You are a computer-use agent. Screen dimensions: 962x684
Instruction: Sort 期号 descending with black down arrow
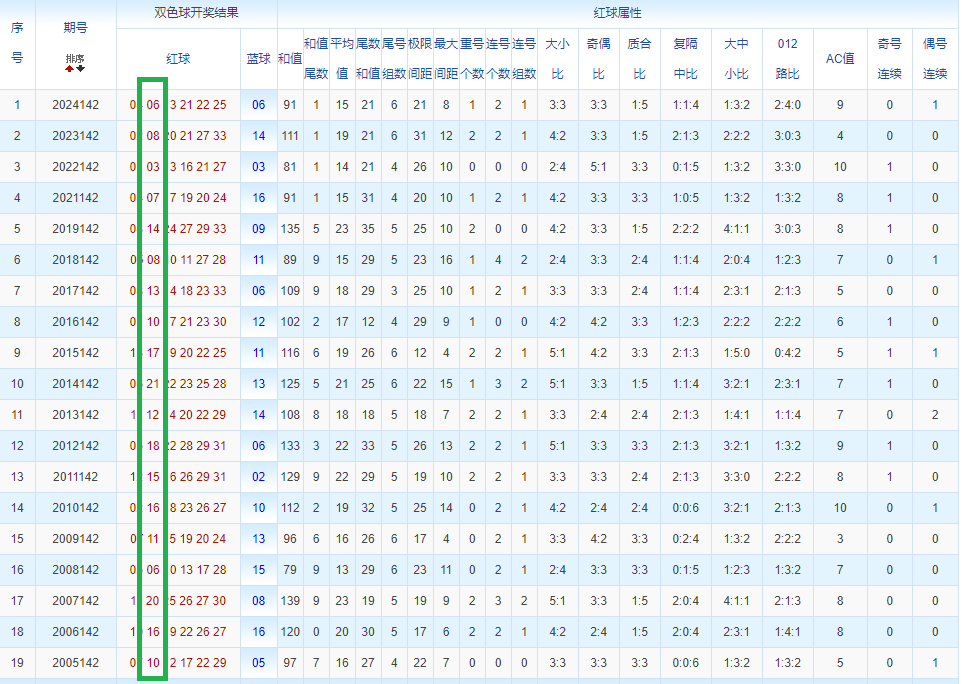[x=80, y=69]
